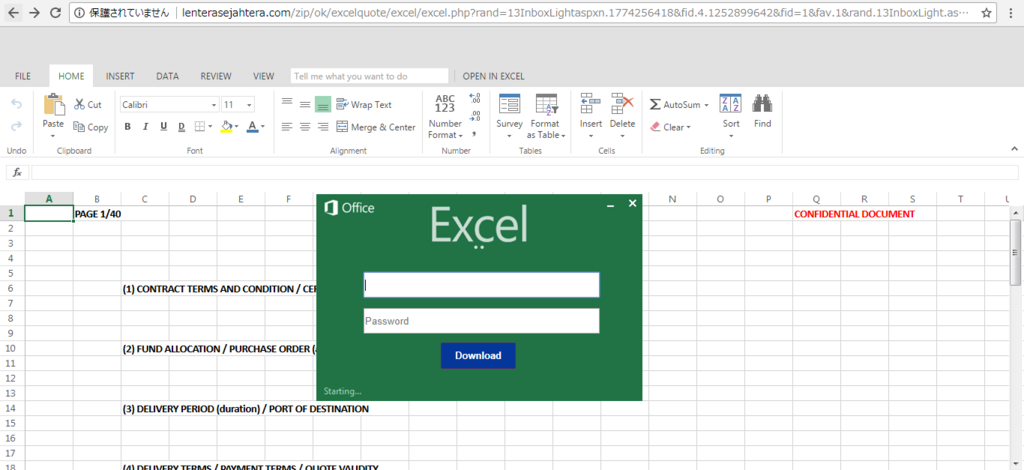
Task: Click the Copy icon in Clipboard group
Action: 79,127
